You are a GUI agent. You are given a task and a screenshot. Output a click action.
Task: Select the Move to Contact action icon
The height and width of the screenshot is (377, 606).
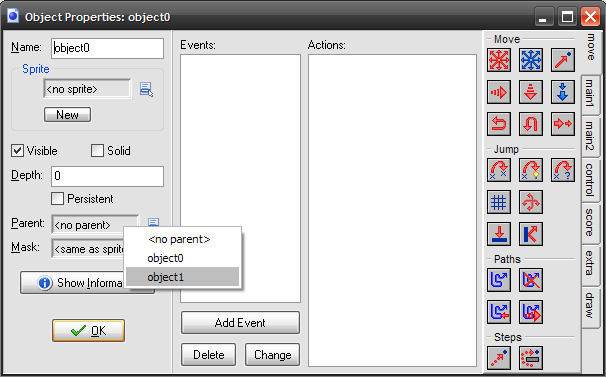499,234
